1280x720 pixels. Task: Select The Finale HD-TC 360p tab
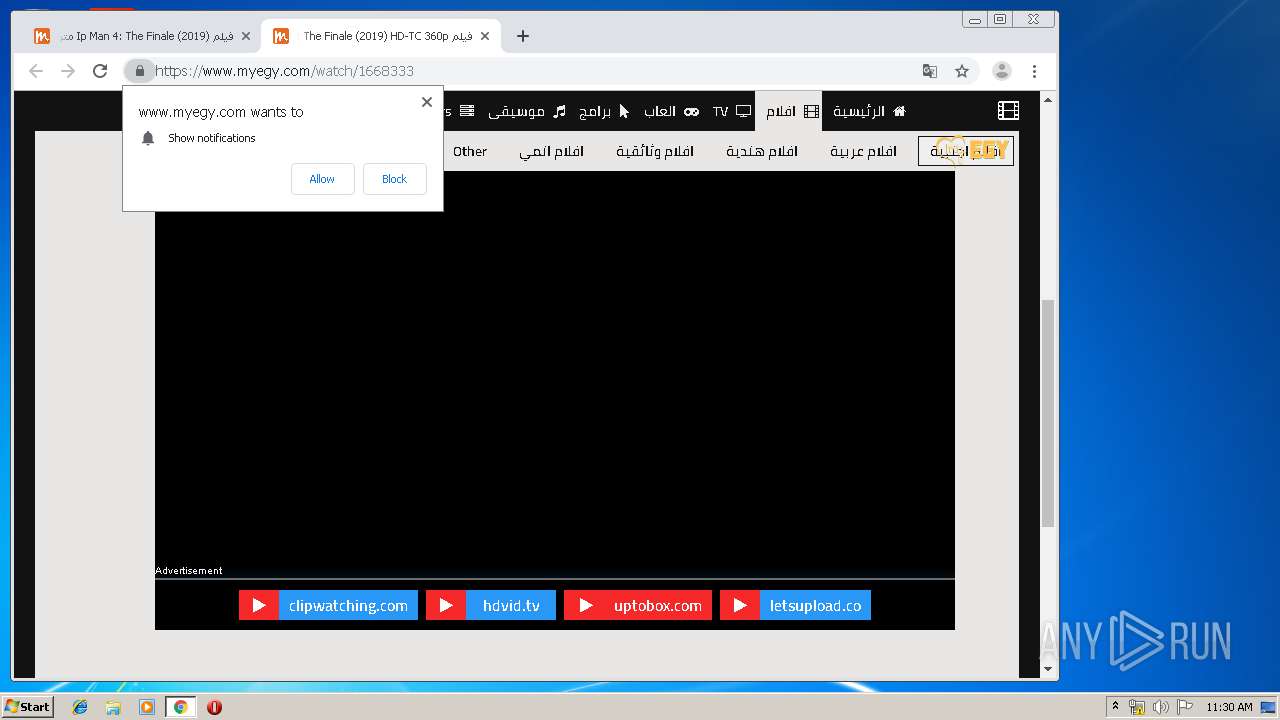(380, 36)
